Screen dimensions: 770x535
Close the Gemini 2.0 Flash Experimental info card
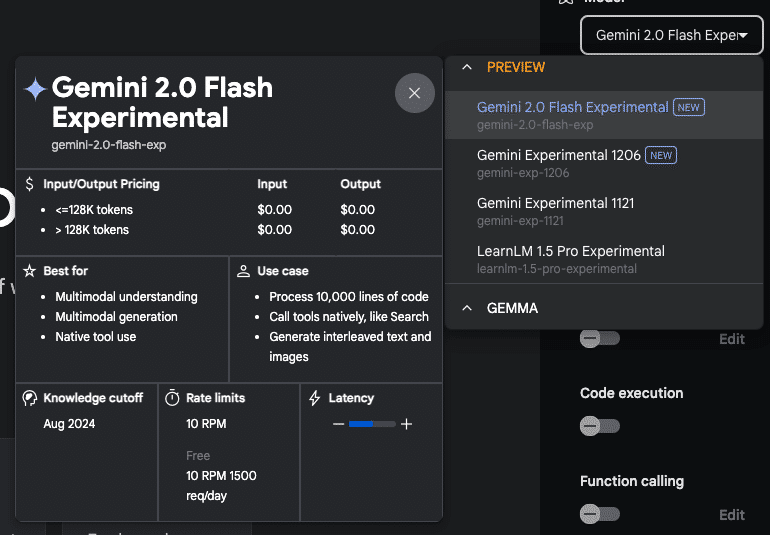tap(414, 93)
